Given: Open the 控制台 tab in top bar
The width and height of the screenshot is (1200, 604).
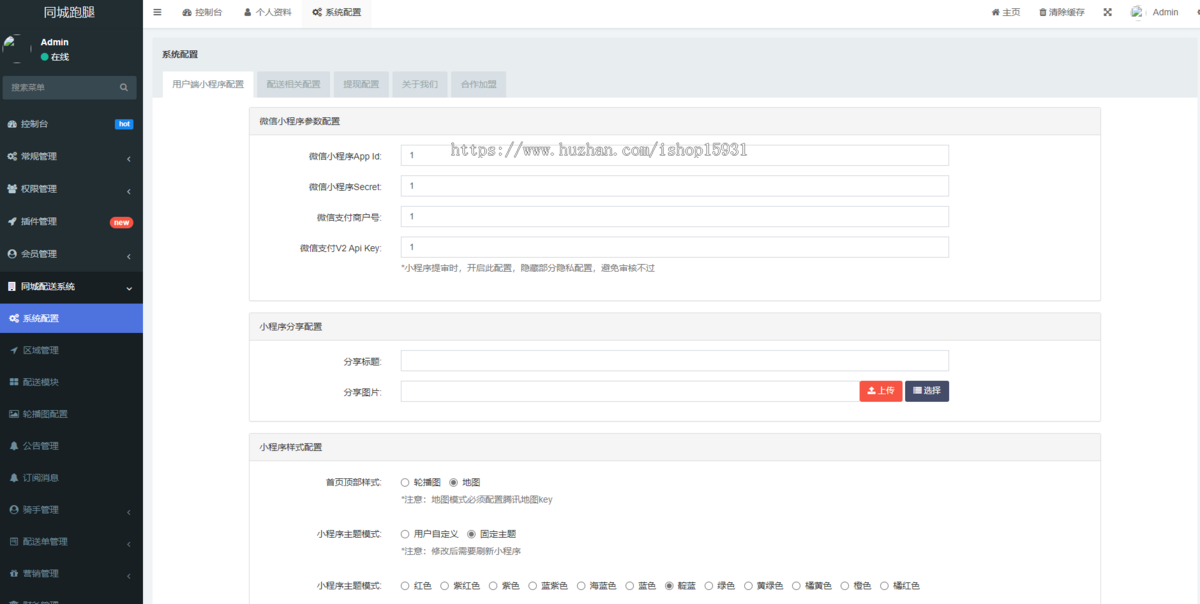Looking at the screenshot, I should click(203, 13).
